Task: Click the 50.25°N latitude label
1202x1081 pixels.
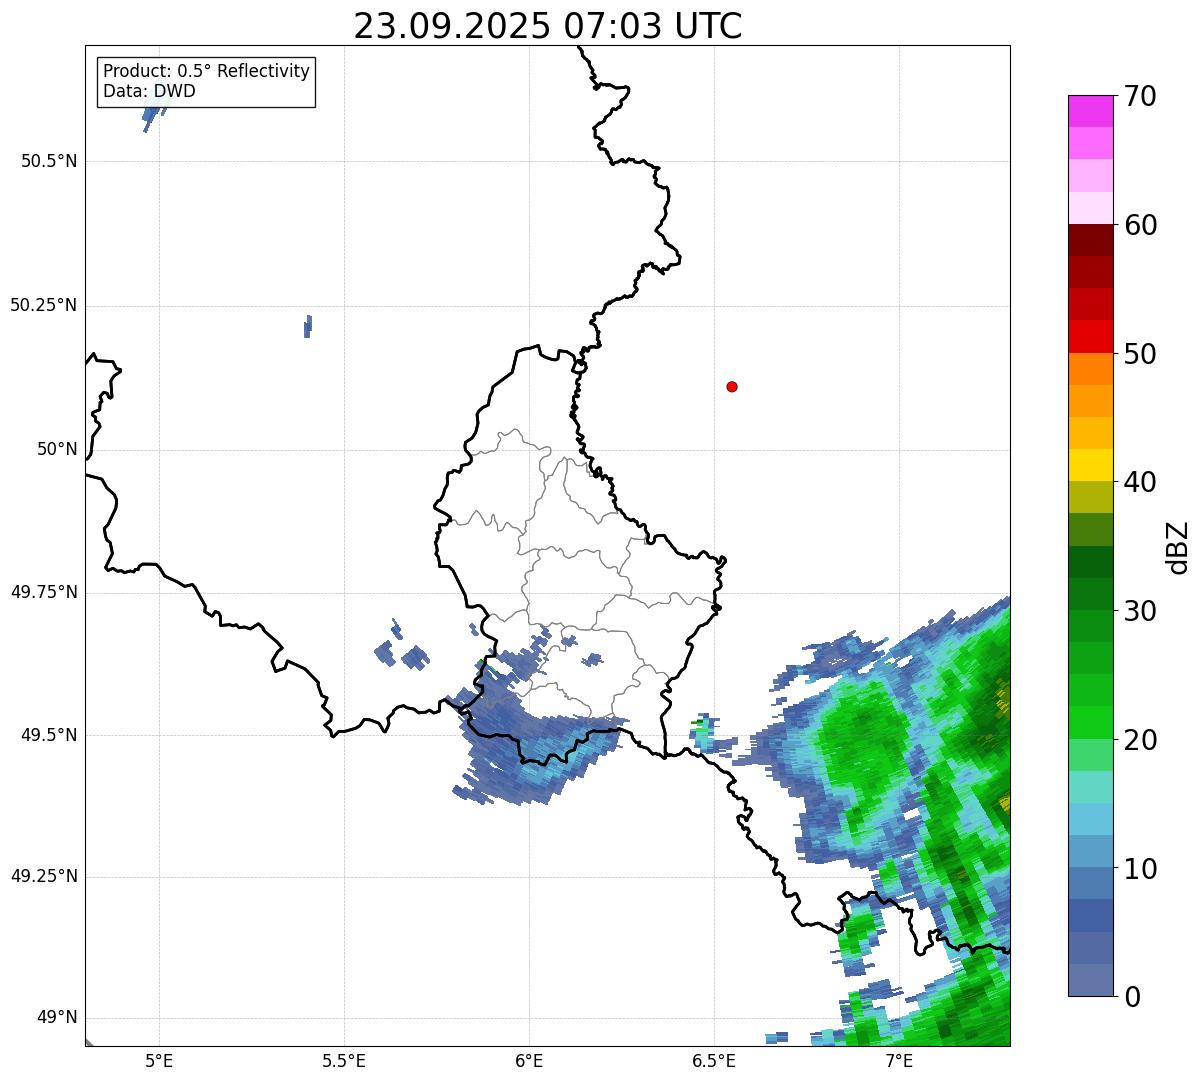Action: click(x=44, y=305)
